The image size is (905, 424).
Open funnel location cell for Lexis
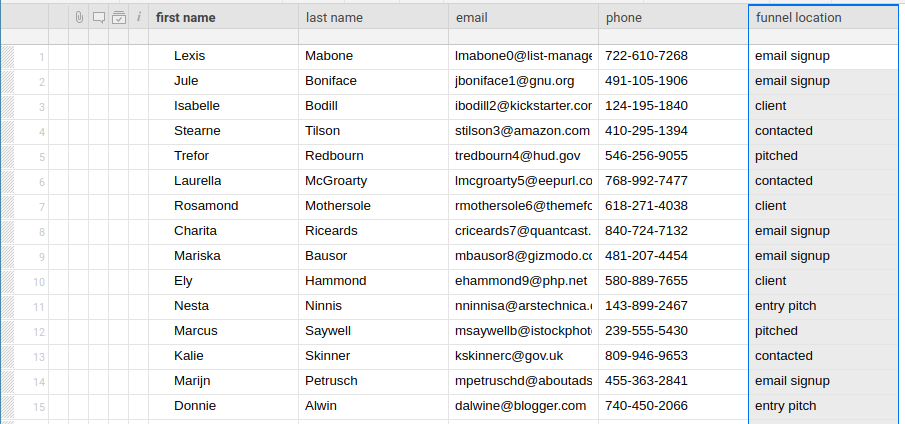pyautogui.click(x=822, y=56)
